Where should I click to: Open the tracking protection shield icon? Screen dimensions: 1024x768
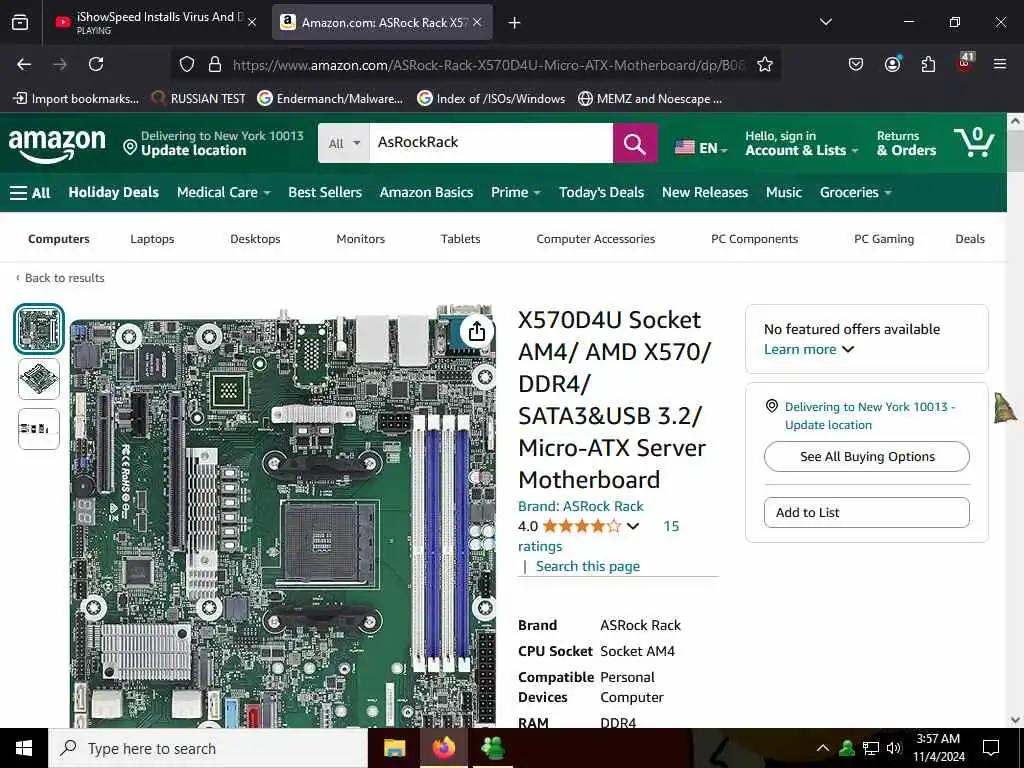tap(187, 64)
